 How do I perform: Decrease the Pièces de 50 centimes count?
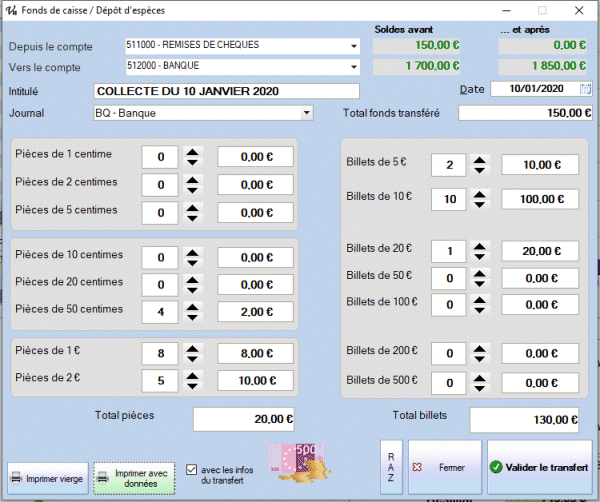[x=193, y=318]
